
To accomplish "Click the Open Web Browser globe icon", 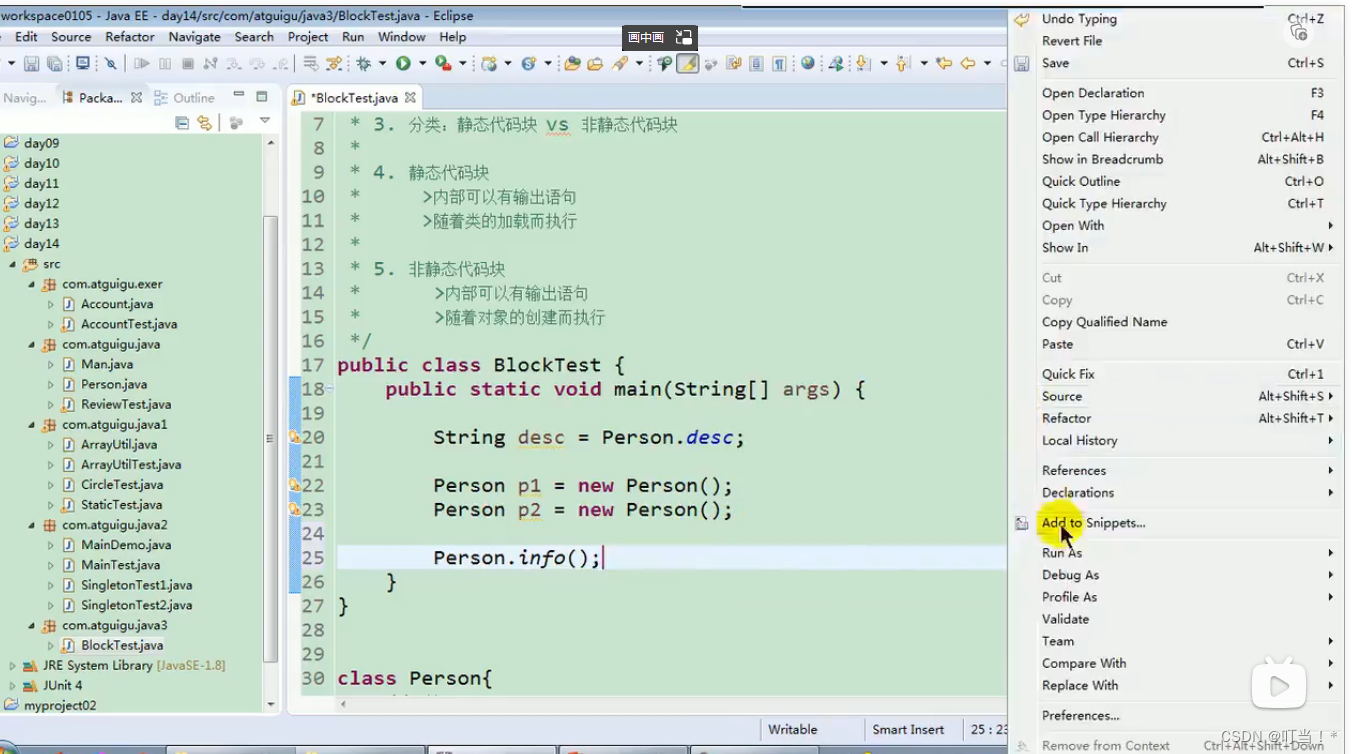I will tap(808, 63).
